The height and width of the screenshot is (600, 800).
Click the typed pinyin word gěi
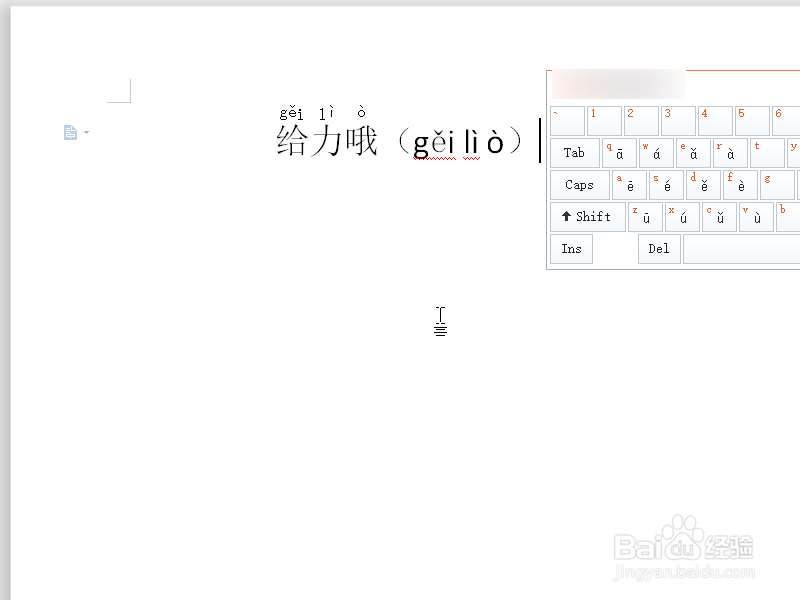[434, 144]
